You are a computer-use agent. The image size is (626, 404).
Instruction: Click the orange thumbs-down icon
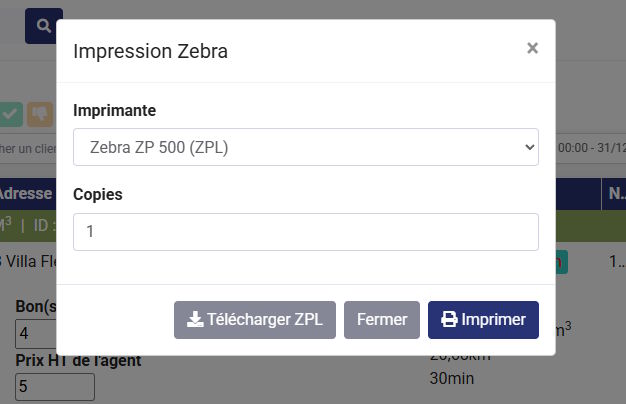pos(40,114)
